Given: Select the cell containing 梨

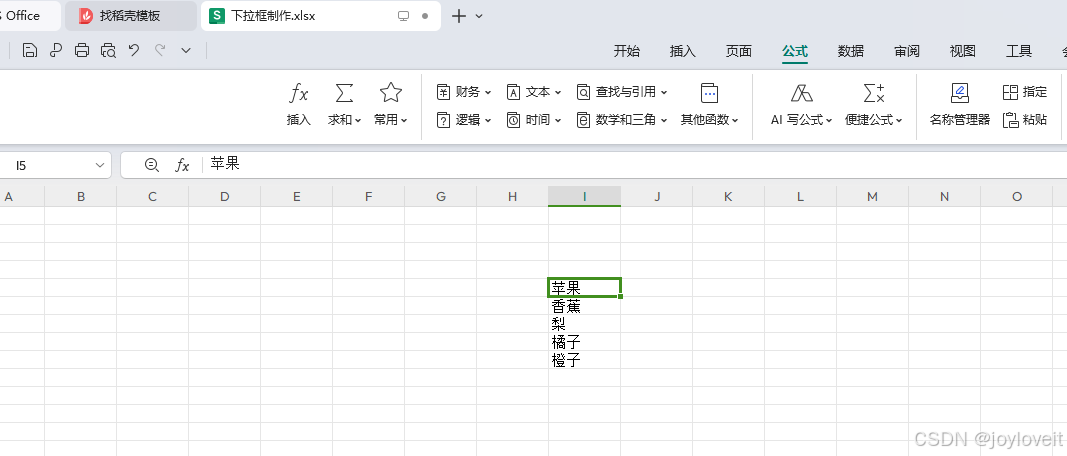Looking at the screenshot, I should click(585, 324).
